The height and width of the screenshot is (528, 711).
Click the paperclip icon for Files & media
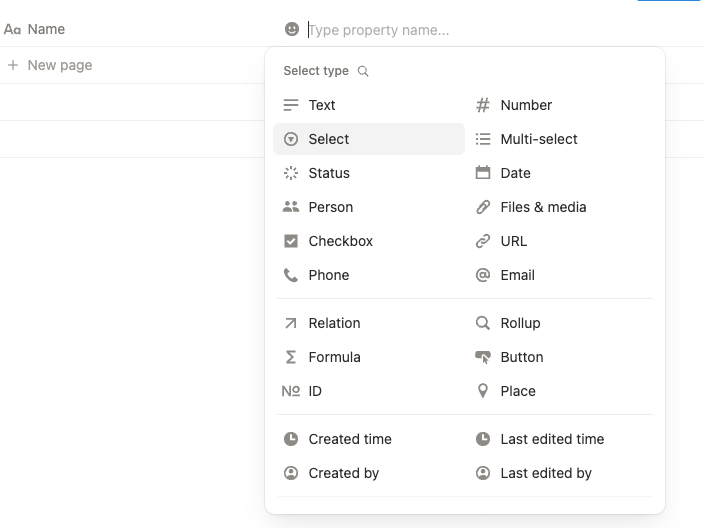click(x=483, y=207)
